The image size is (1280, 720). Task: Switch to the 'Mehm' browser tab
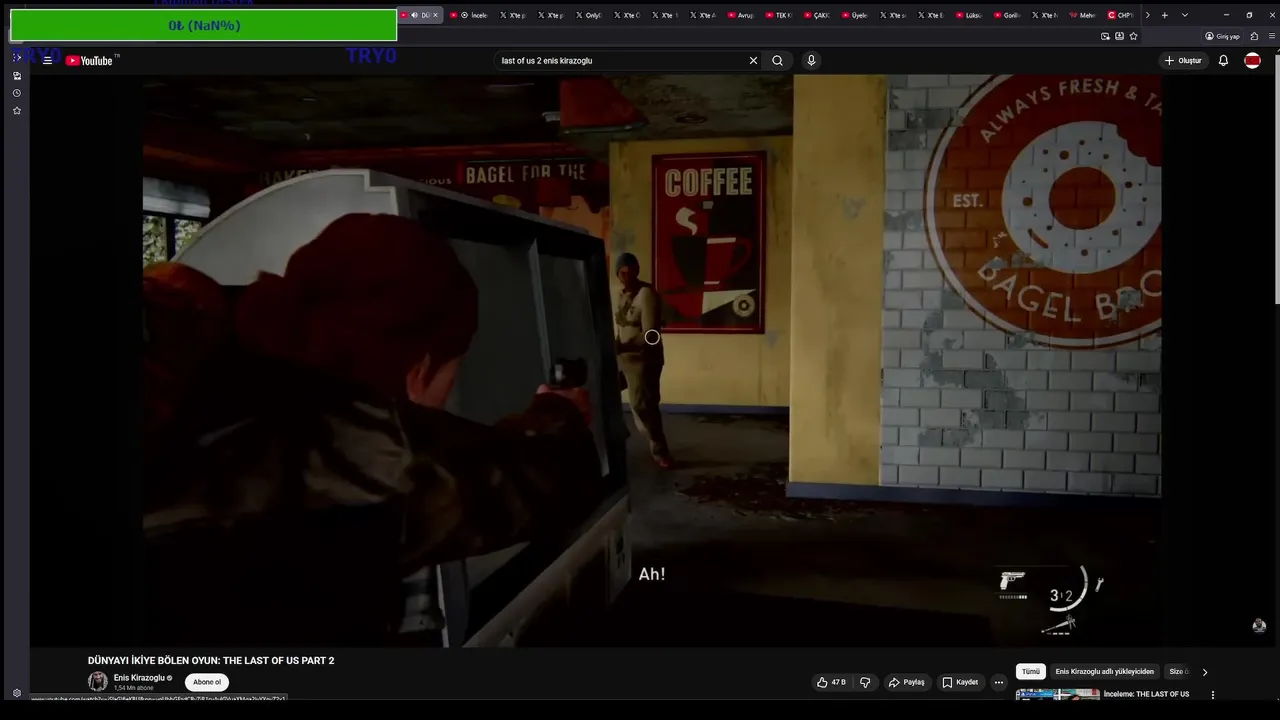pyautogui.click(x=1084, y=15)
